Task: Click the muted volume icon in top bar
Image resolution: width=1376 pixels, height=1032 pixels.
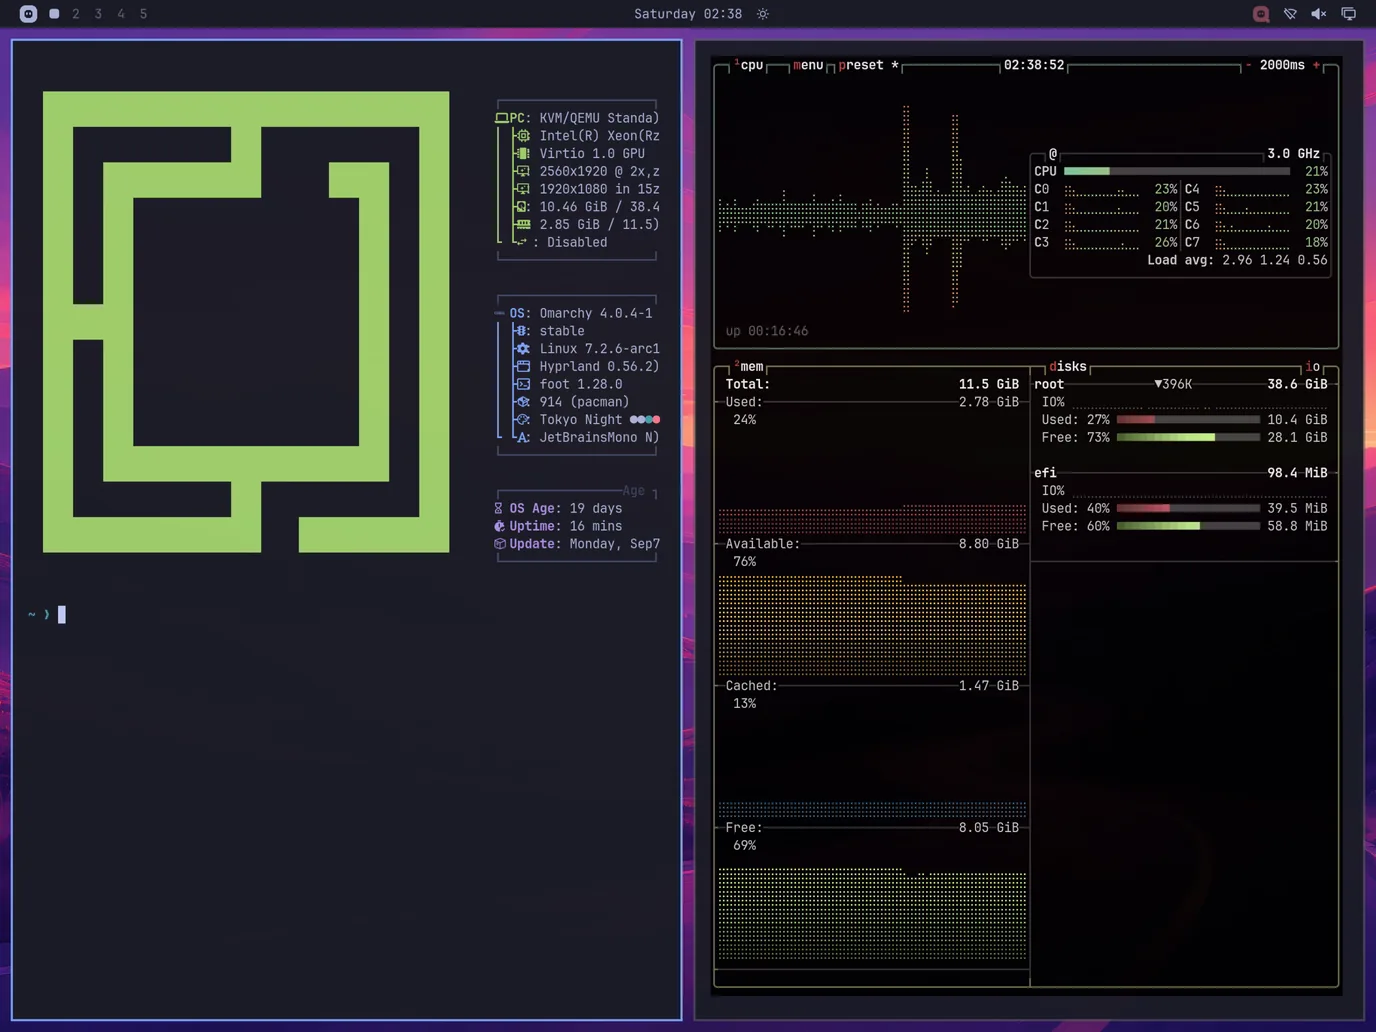Action: [1319, 14]
